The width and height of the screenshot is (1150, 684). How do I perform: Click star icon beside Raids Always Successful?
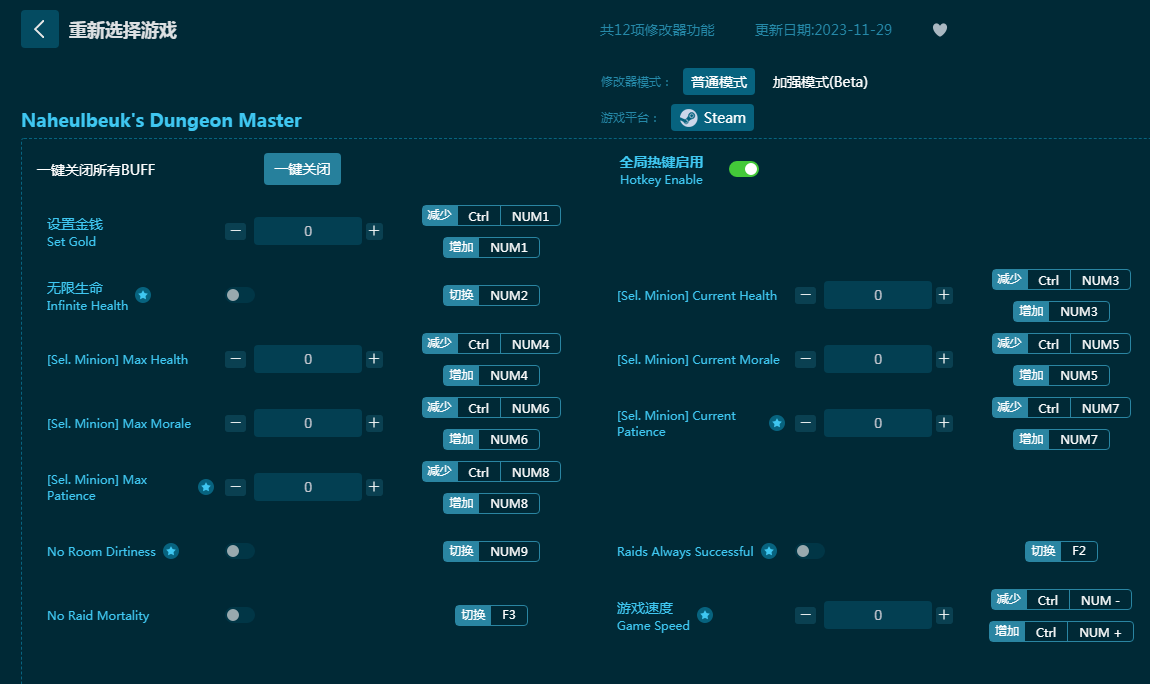coord(769,551)
